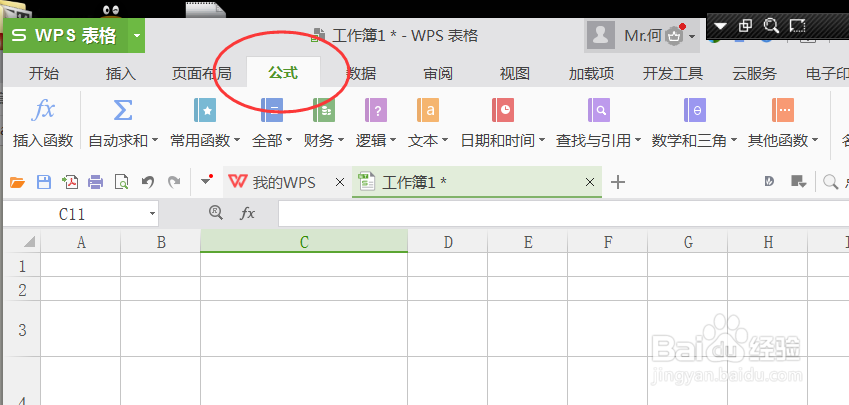This screenshot has width=849, height=405.
Task: Switch to the 开发工具 tab
Action: (x=672, y=74)
